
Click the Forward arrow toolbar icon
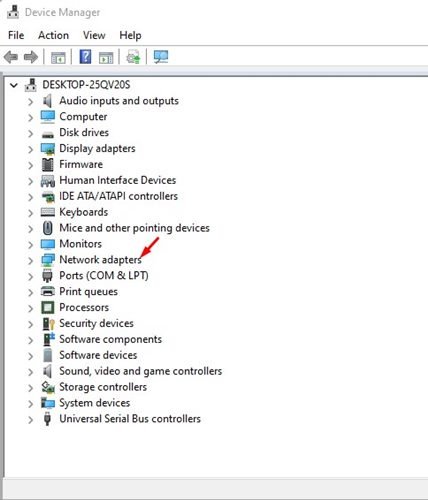tap(31, 57)
